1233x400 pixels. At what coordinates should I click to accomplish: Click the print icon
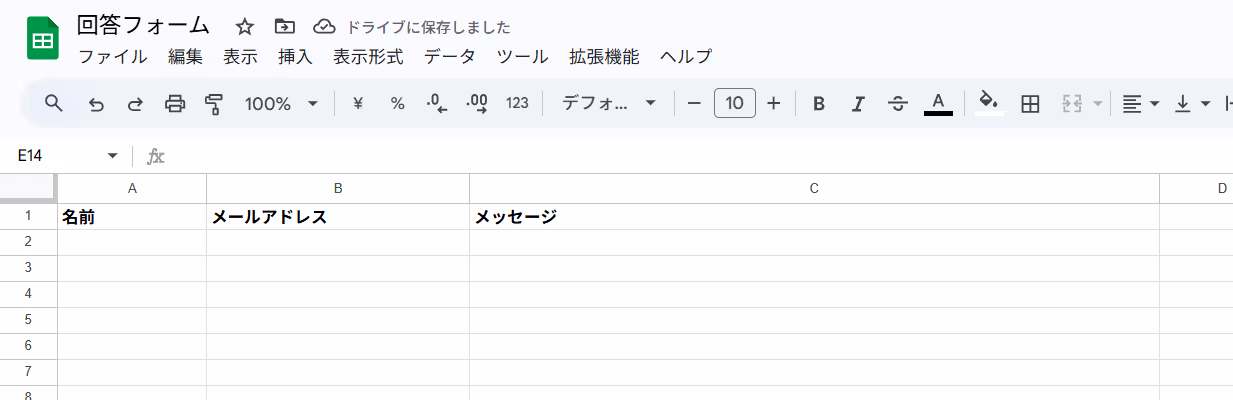(x=175, y=103)
